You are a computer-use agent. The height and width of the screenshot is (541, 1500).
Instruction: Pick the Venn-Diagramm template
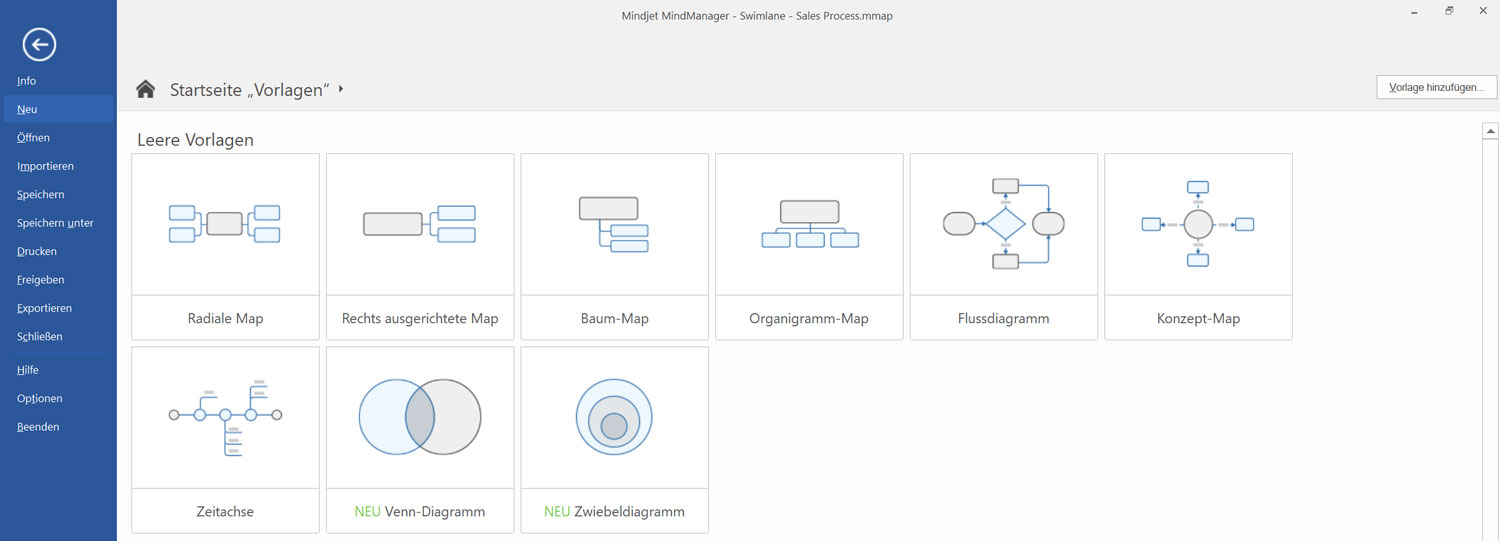[419, 417]
